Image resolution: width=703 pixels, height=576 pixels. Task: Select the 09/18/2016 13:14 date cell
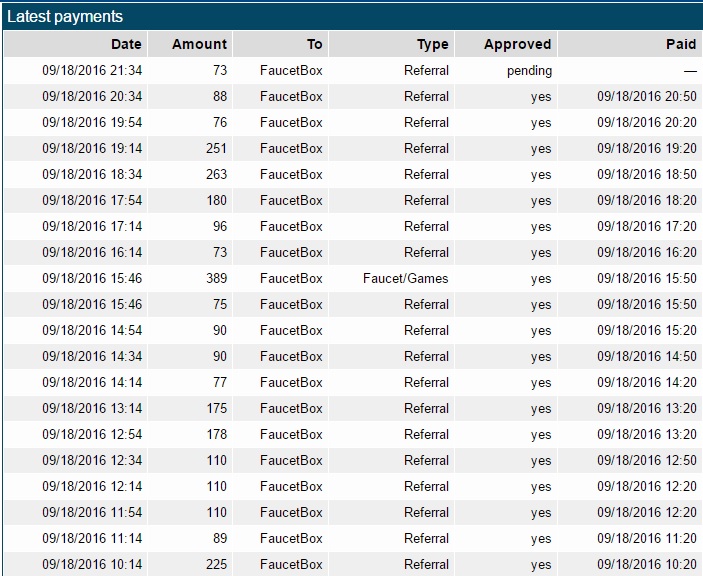click(x=92, y=408)
